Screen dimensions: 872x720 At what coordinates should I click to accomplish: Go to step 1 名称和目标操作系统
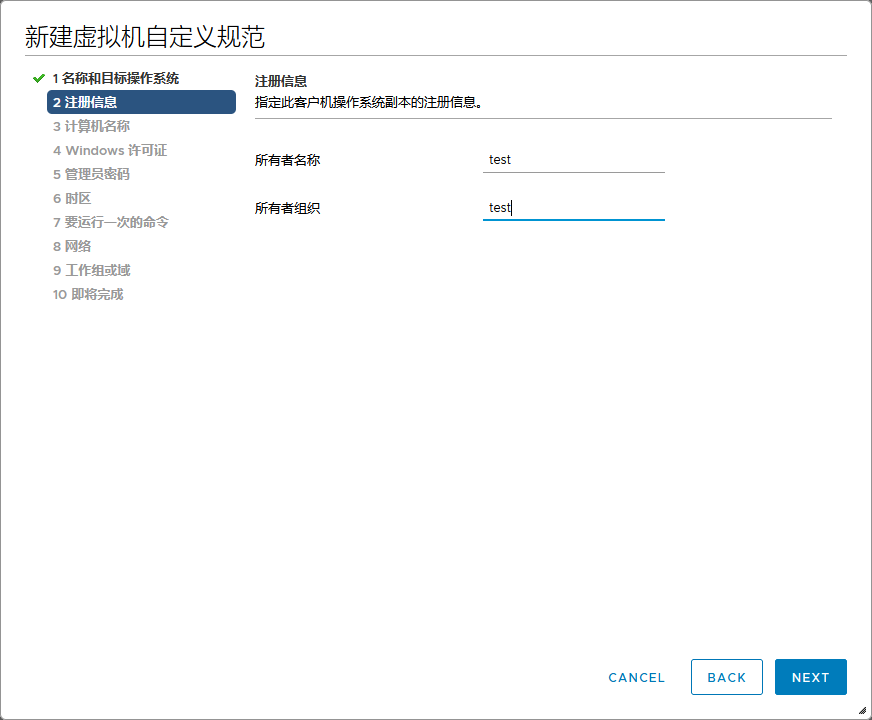pos(115,78)
